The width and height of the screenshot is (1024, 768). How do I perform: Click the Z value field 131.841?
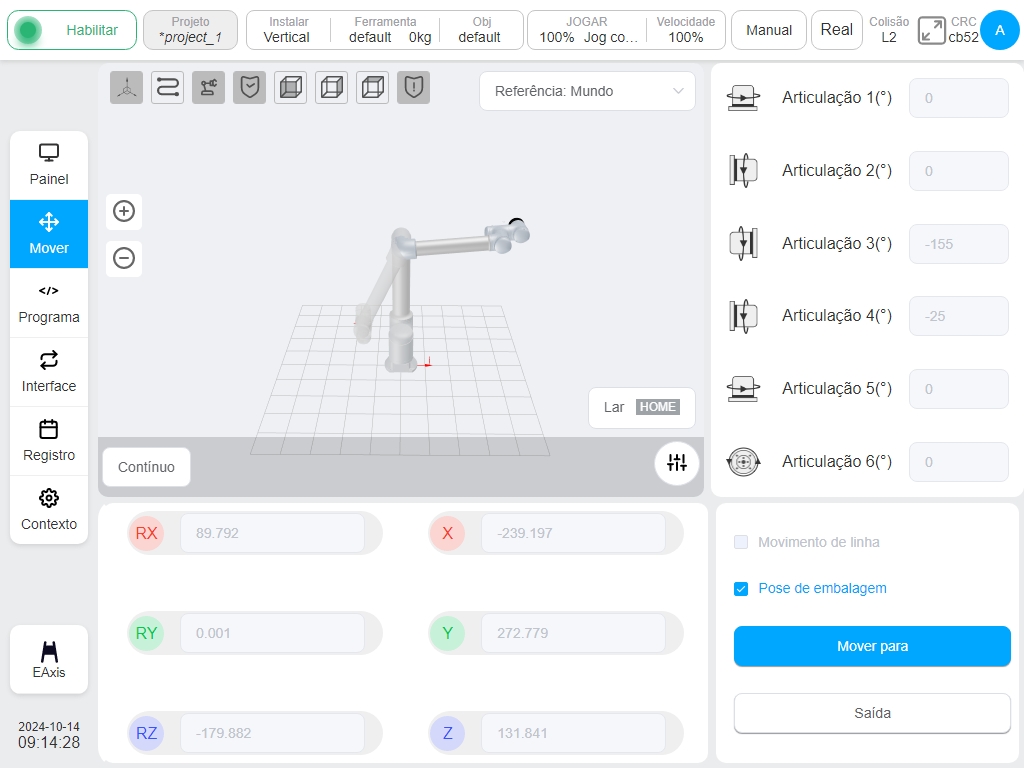tap(573, 733)
